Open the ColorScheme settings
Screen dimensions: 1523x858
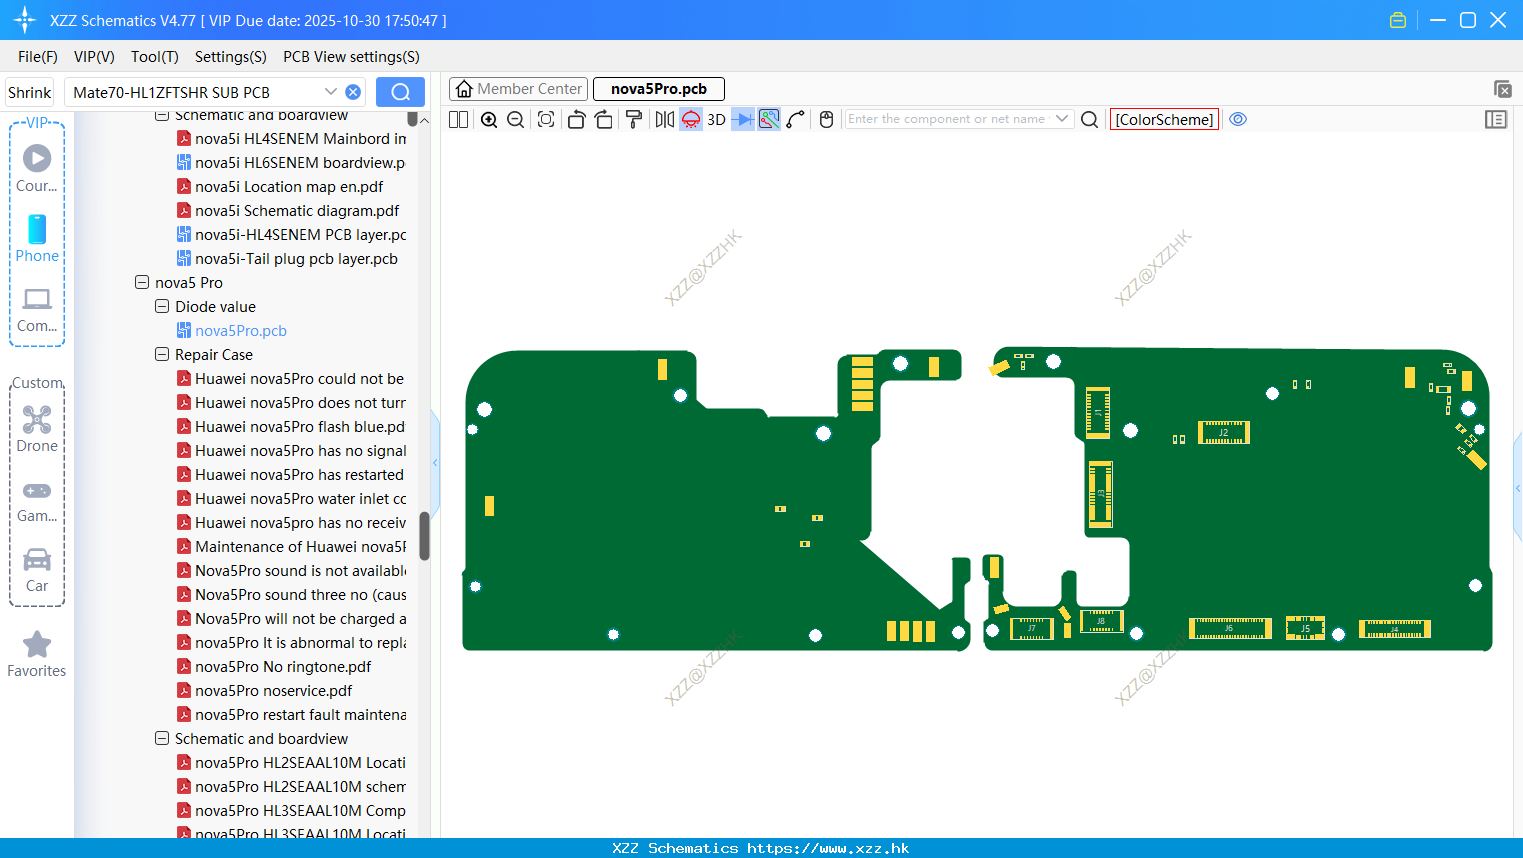(x=1164, y=119)
